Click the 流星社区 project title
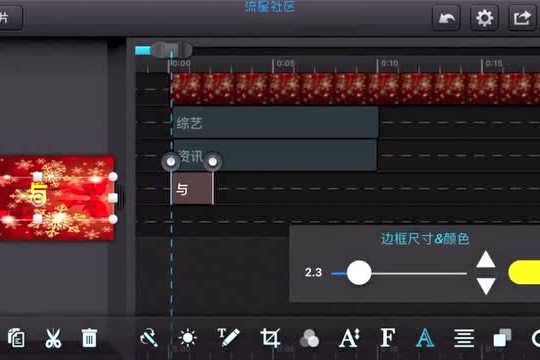This screenshot has width=540, height=360. (x=270, y=7)
